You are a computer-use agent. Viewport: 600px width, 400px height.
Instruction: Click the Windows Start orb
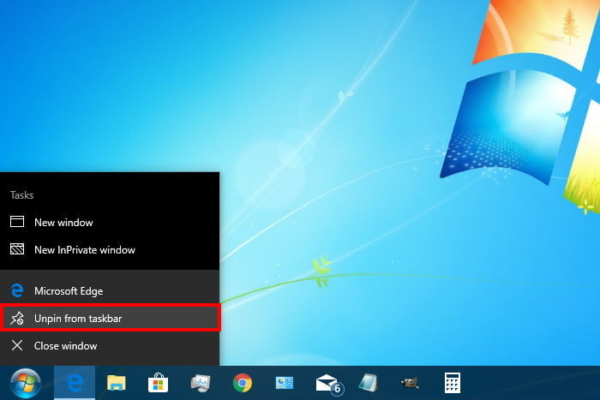pos(25,383)
